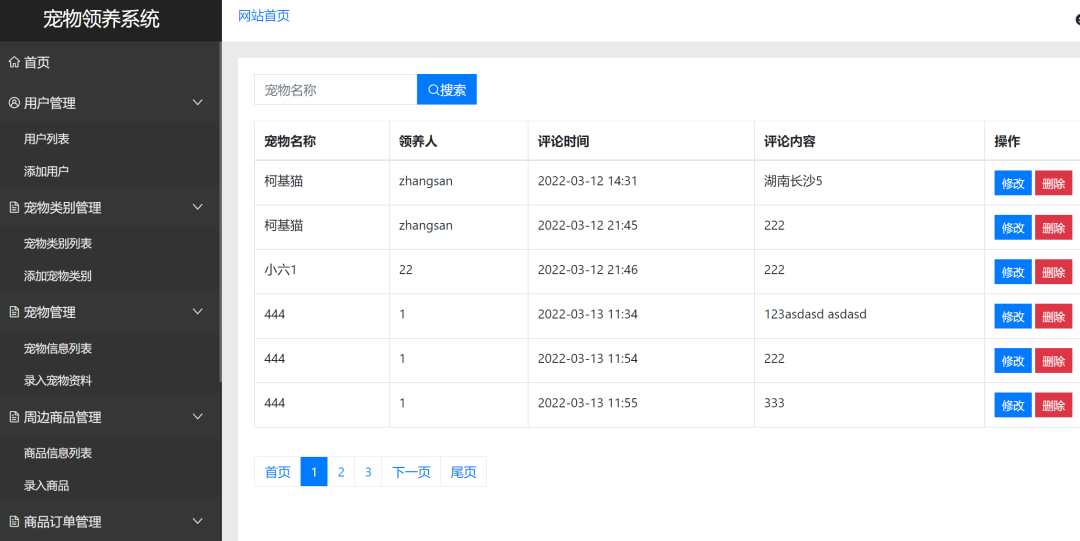Collapse the 宠物类别管理 chevron

point(198,207)
